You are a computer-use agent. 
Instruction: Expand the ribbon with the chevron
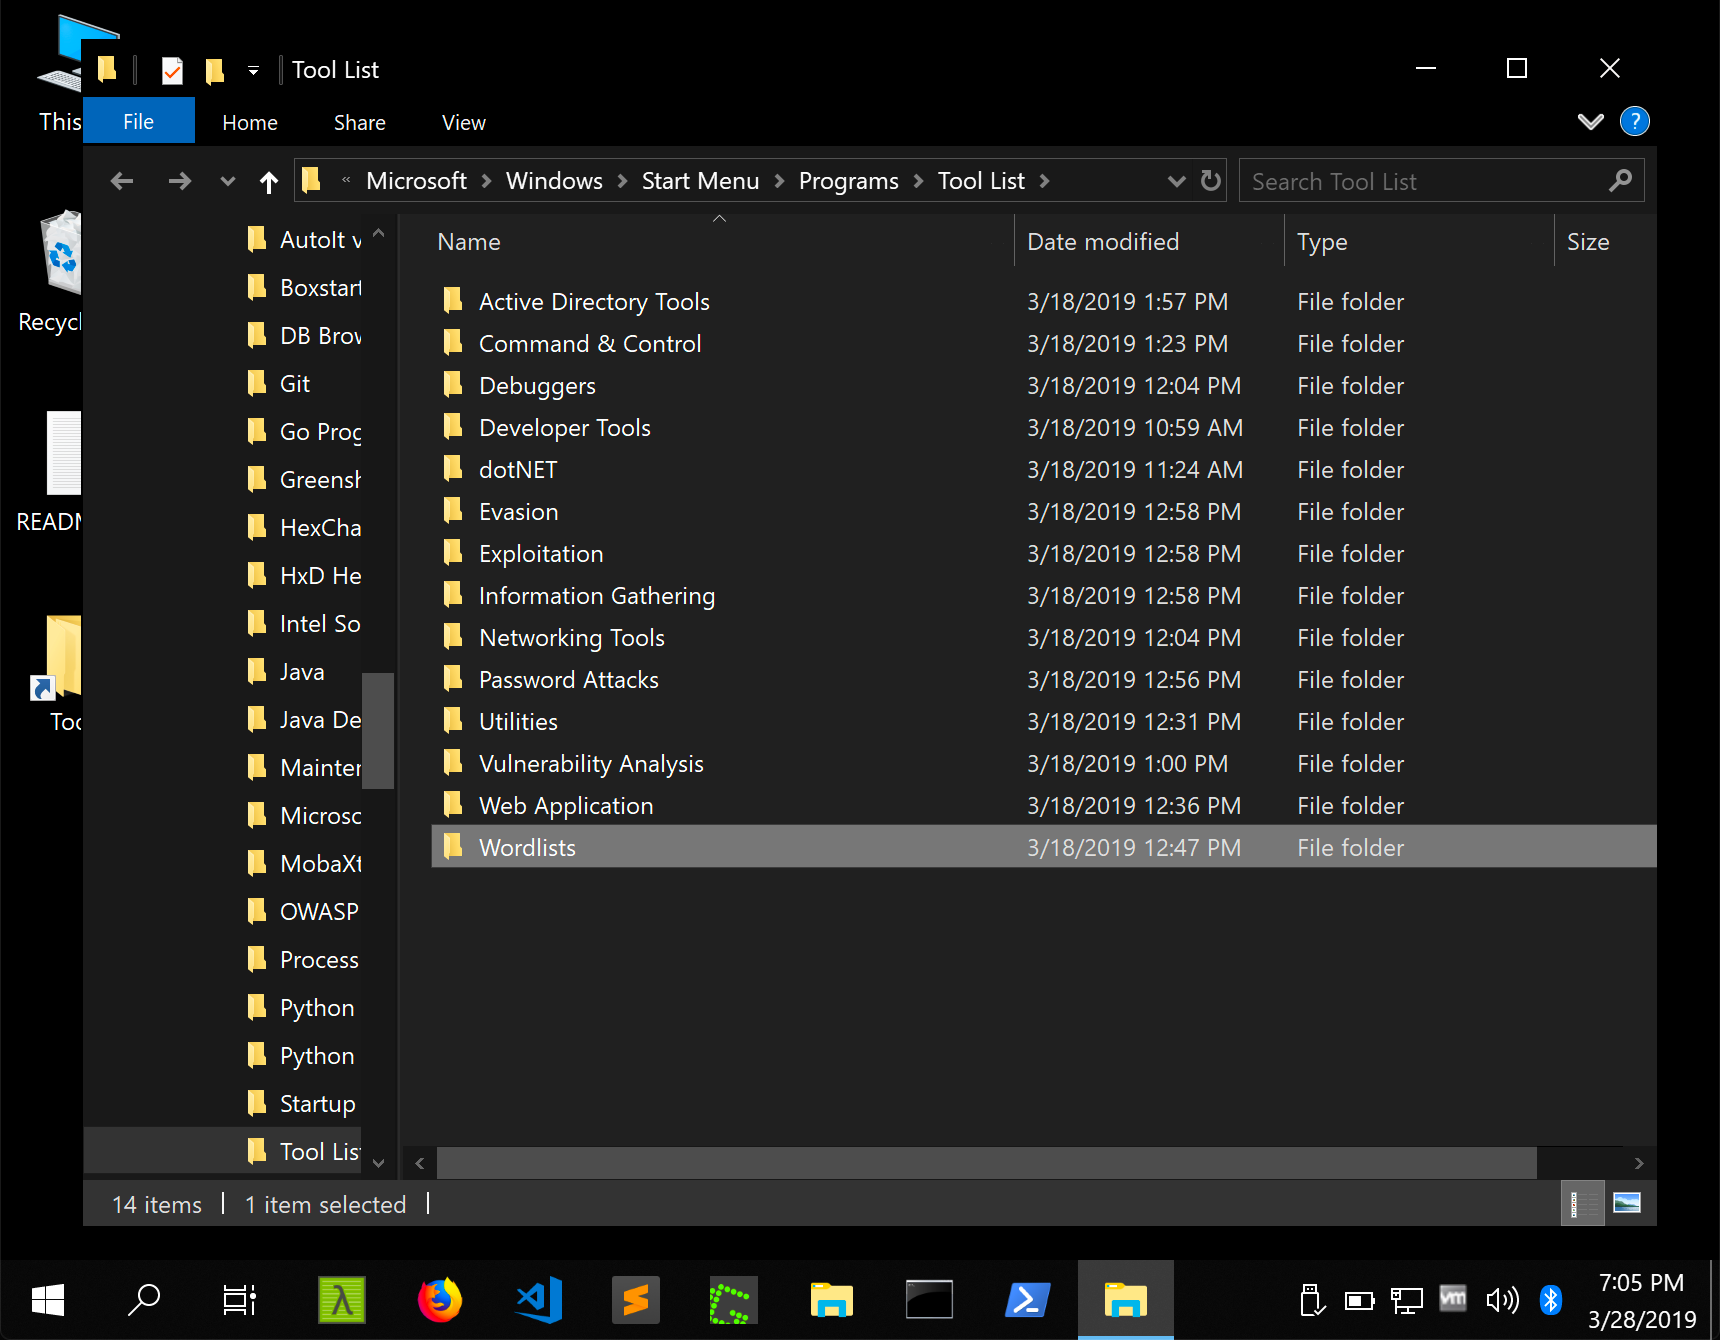(1590, 122)
